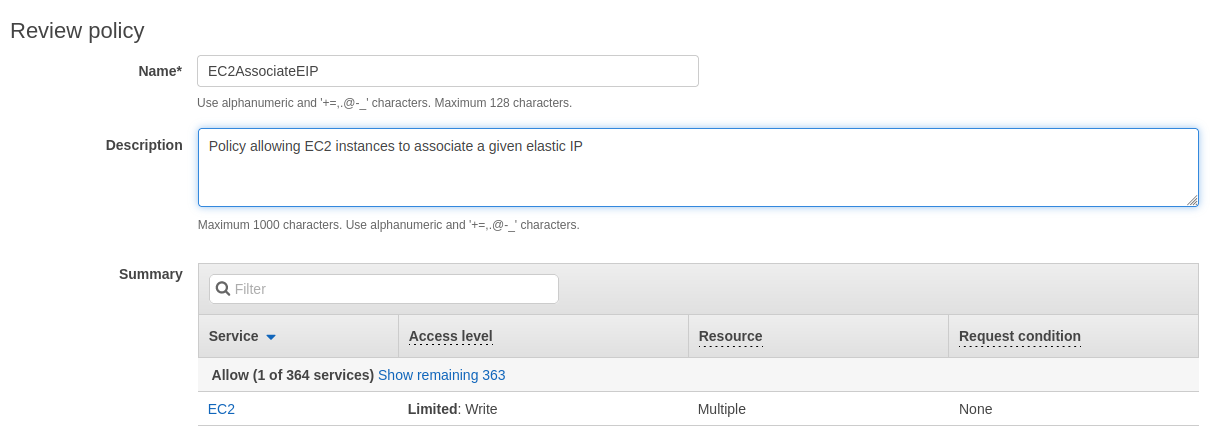Click the Allow (1 of 364 services) row
The width and height of the screenshot is (1210, 440).
(x=292, y=375)
